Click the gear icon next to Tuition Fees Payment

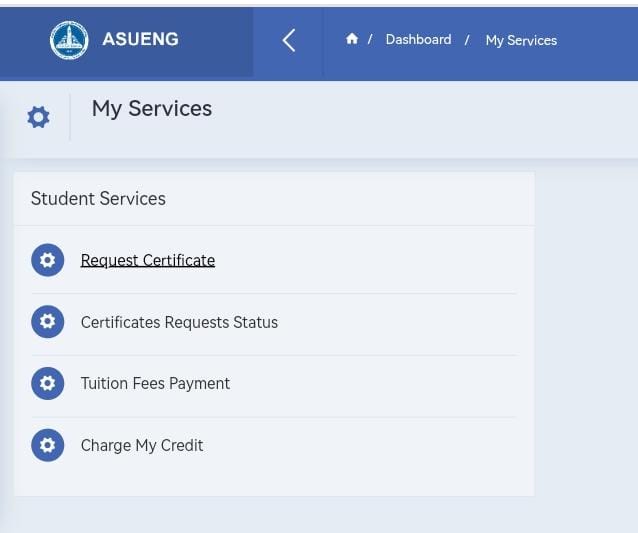(47, 383)
